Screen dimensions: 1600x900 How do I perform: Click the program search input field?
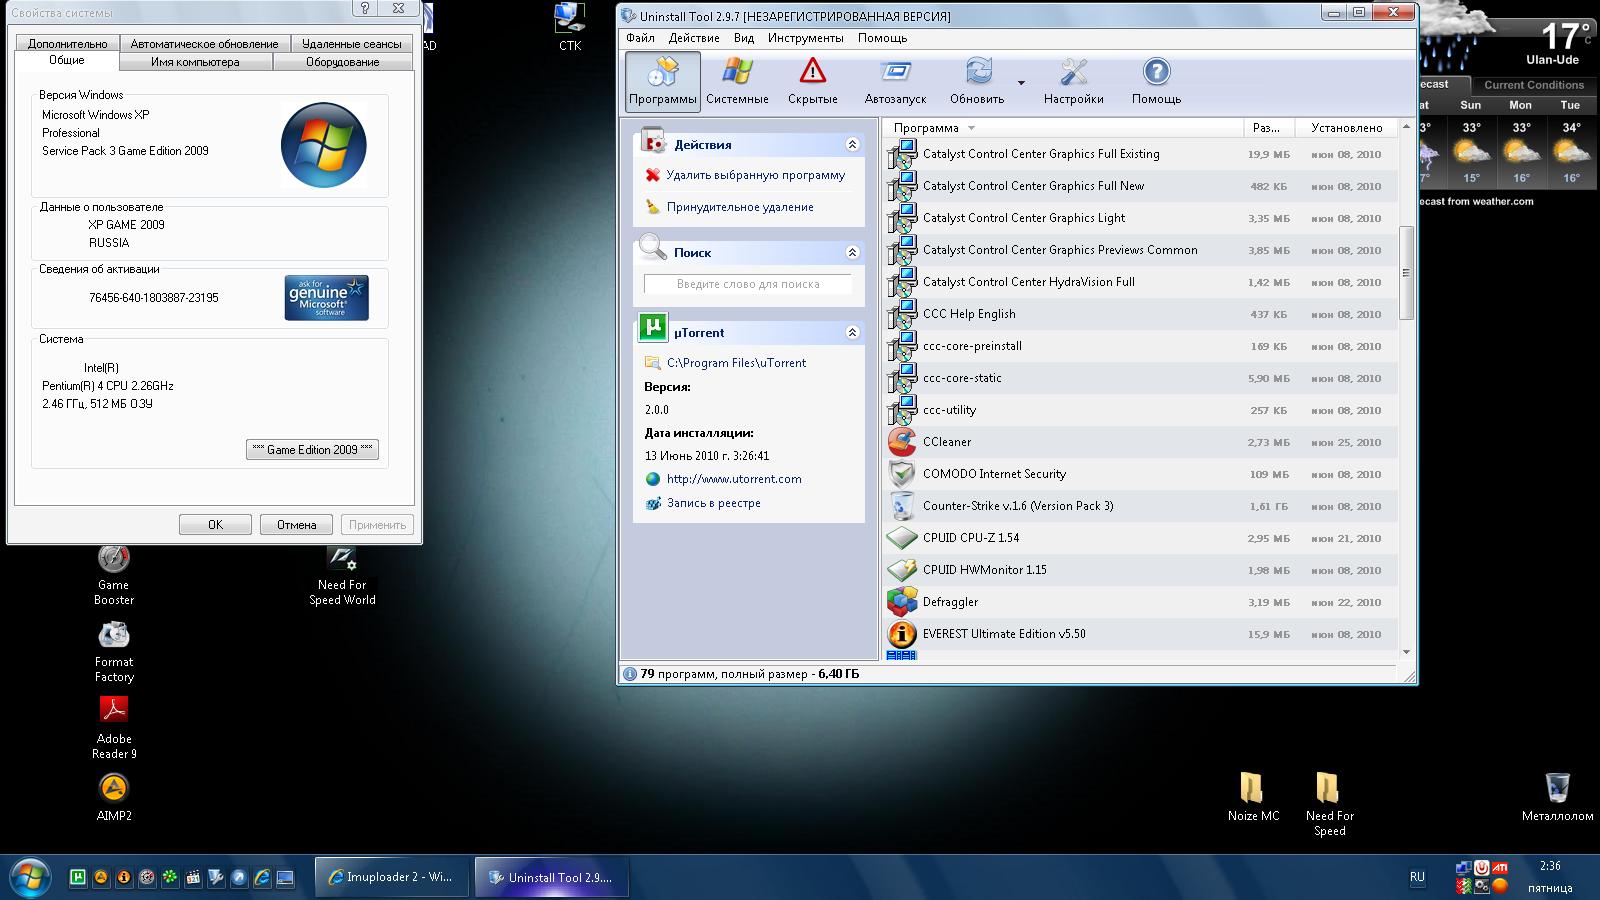(747, 284)
